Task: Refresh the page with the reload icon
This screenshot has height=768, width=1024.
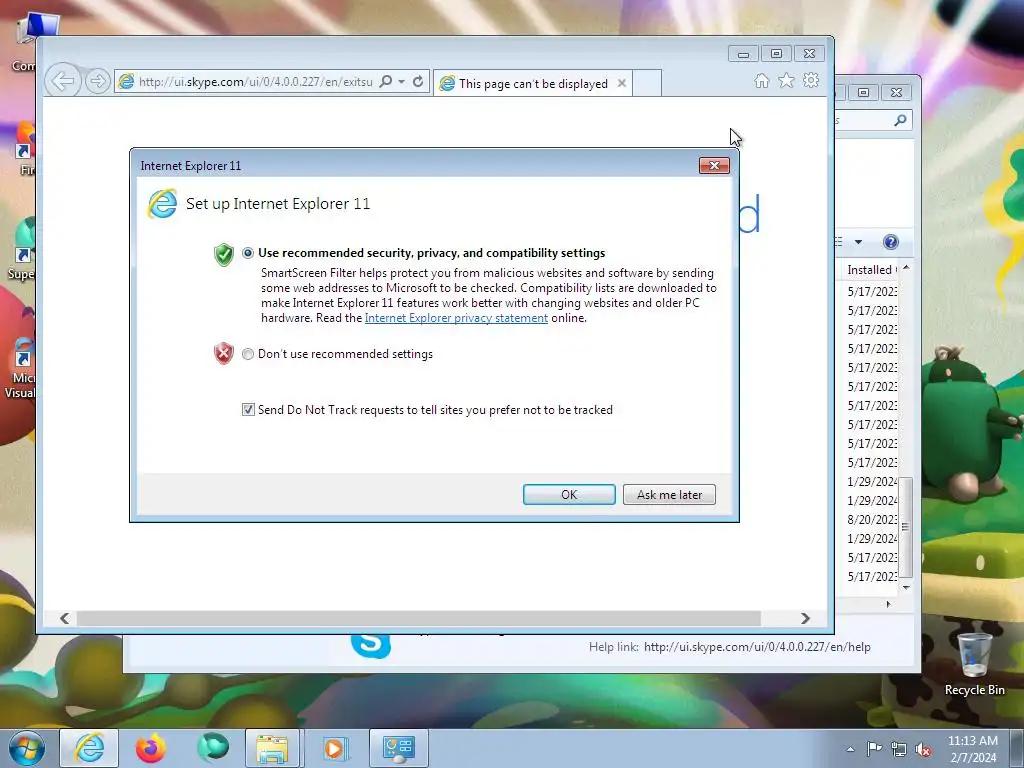Action: point(418,82)
